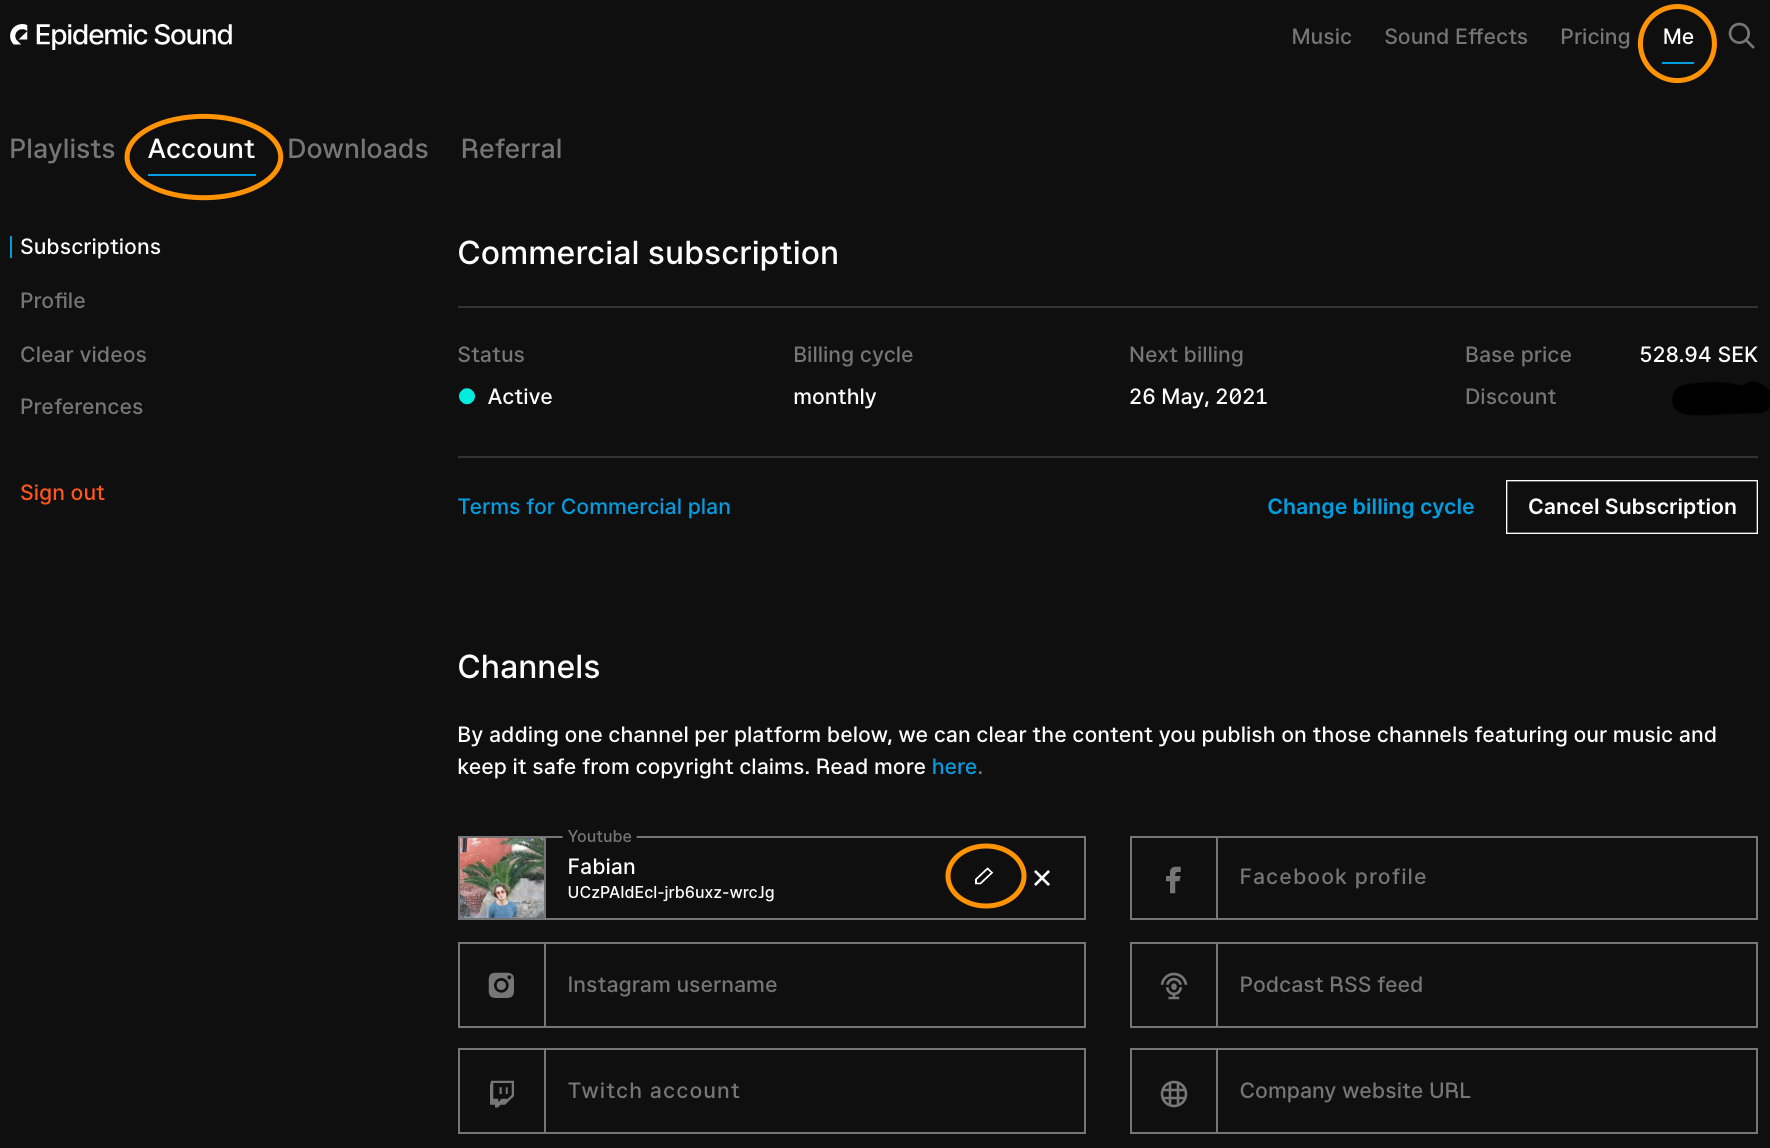The height and width of the screenshot is (1148, 1770).
Task: Click the globe icon for company website
Action: 1173,1093
